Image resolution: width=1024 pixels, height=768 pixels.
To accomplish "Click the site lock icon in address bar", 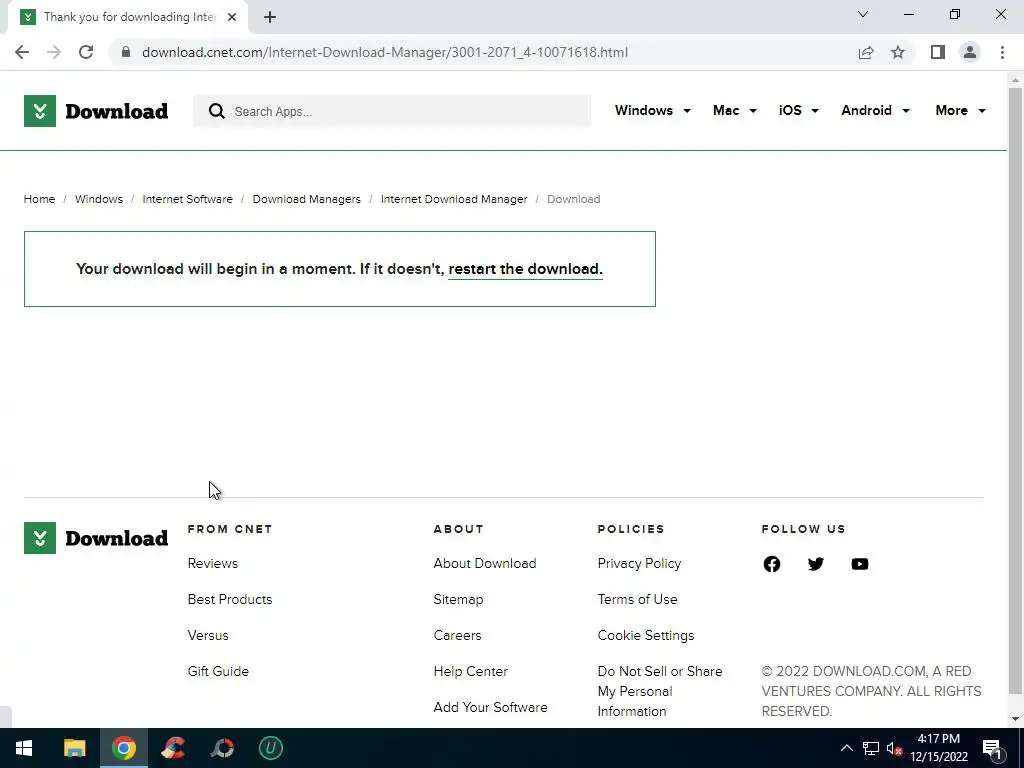I will 126,52.
